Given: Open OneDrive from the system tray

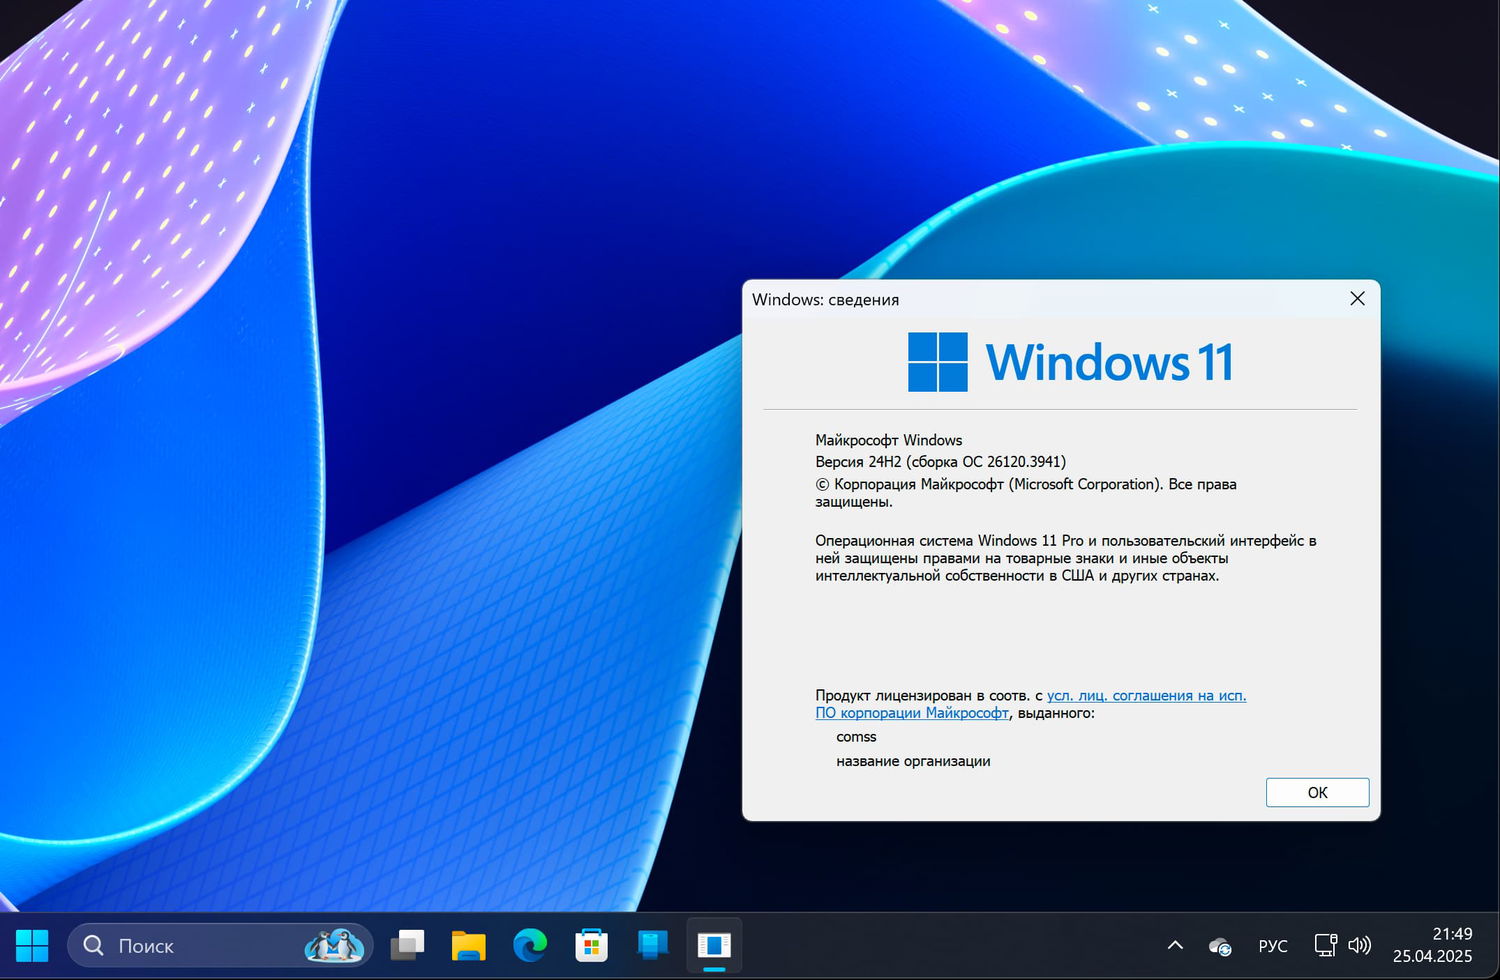Looking at the screenshot, I should point(1220,945).
